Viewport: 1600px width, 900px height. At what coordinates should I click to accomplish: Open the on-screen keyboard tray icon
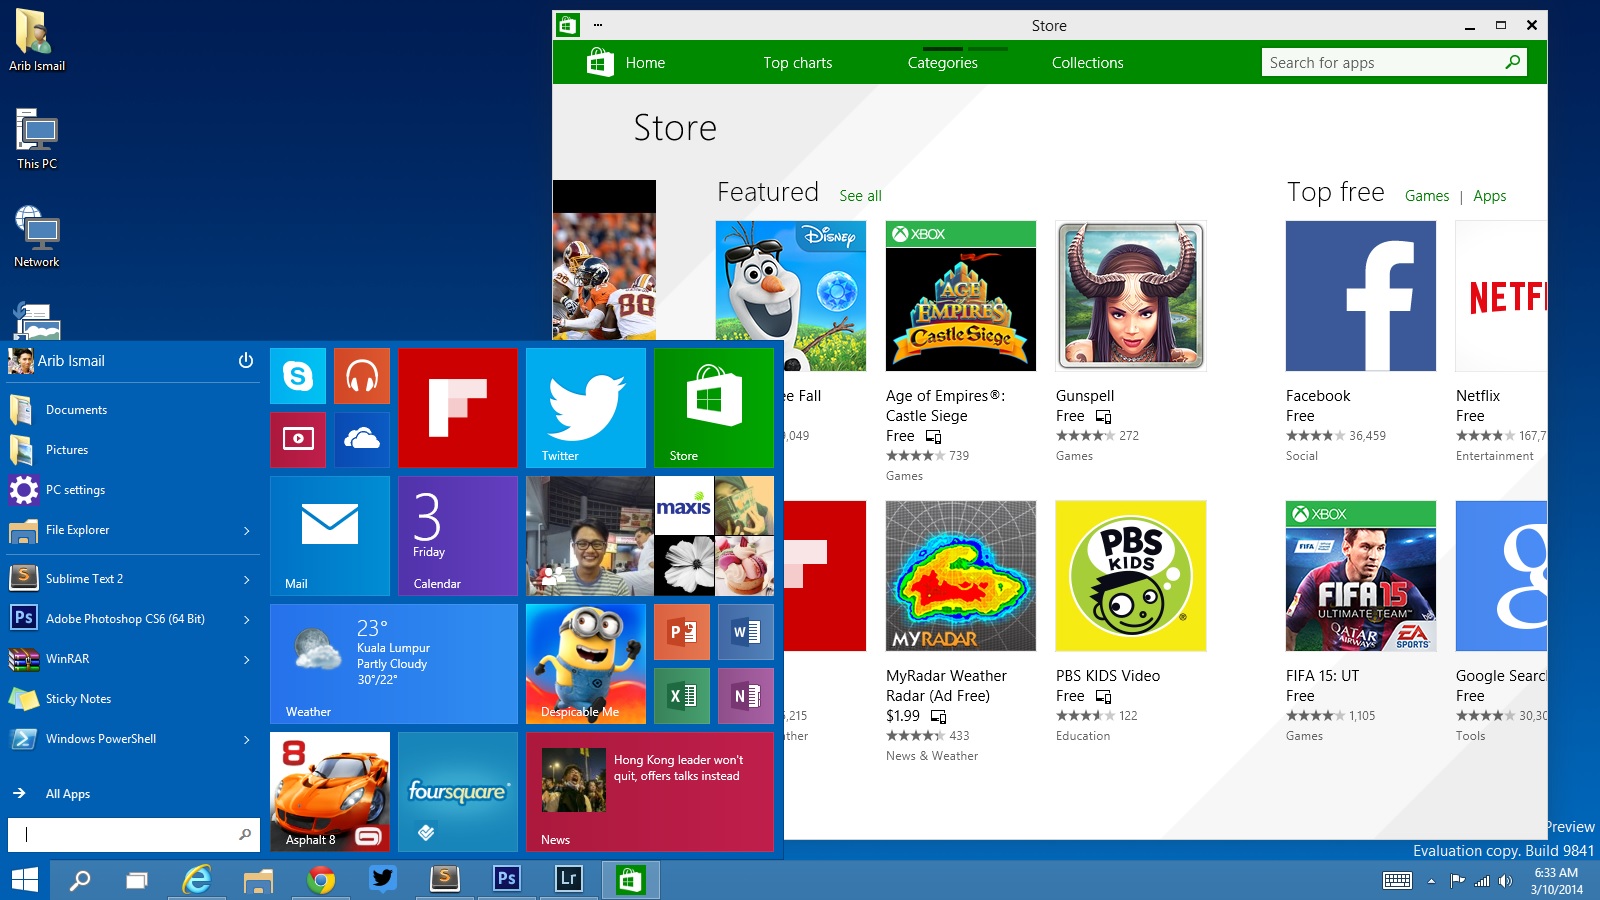[x=1397, y=880]
